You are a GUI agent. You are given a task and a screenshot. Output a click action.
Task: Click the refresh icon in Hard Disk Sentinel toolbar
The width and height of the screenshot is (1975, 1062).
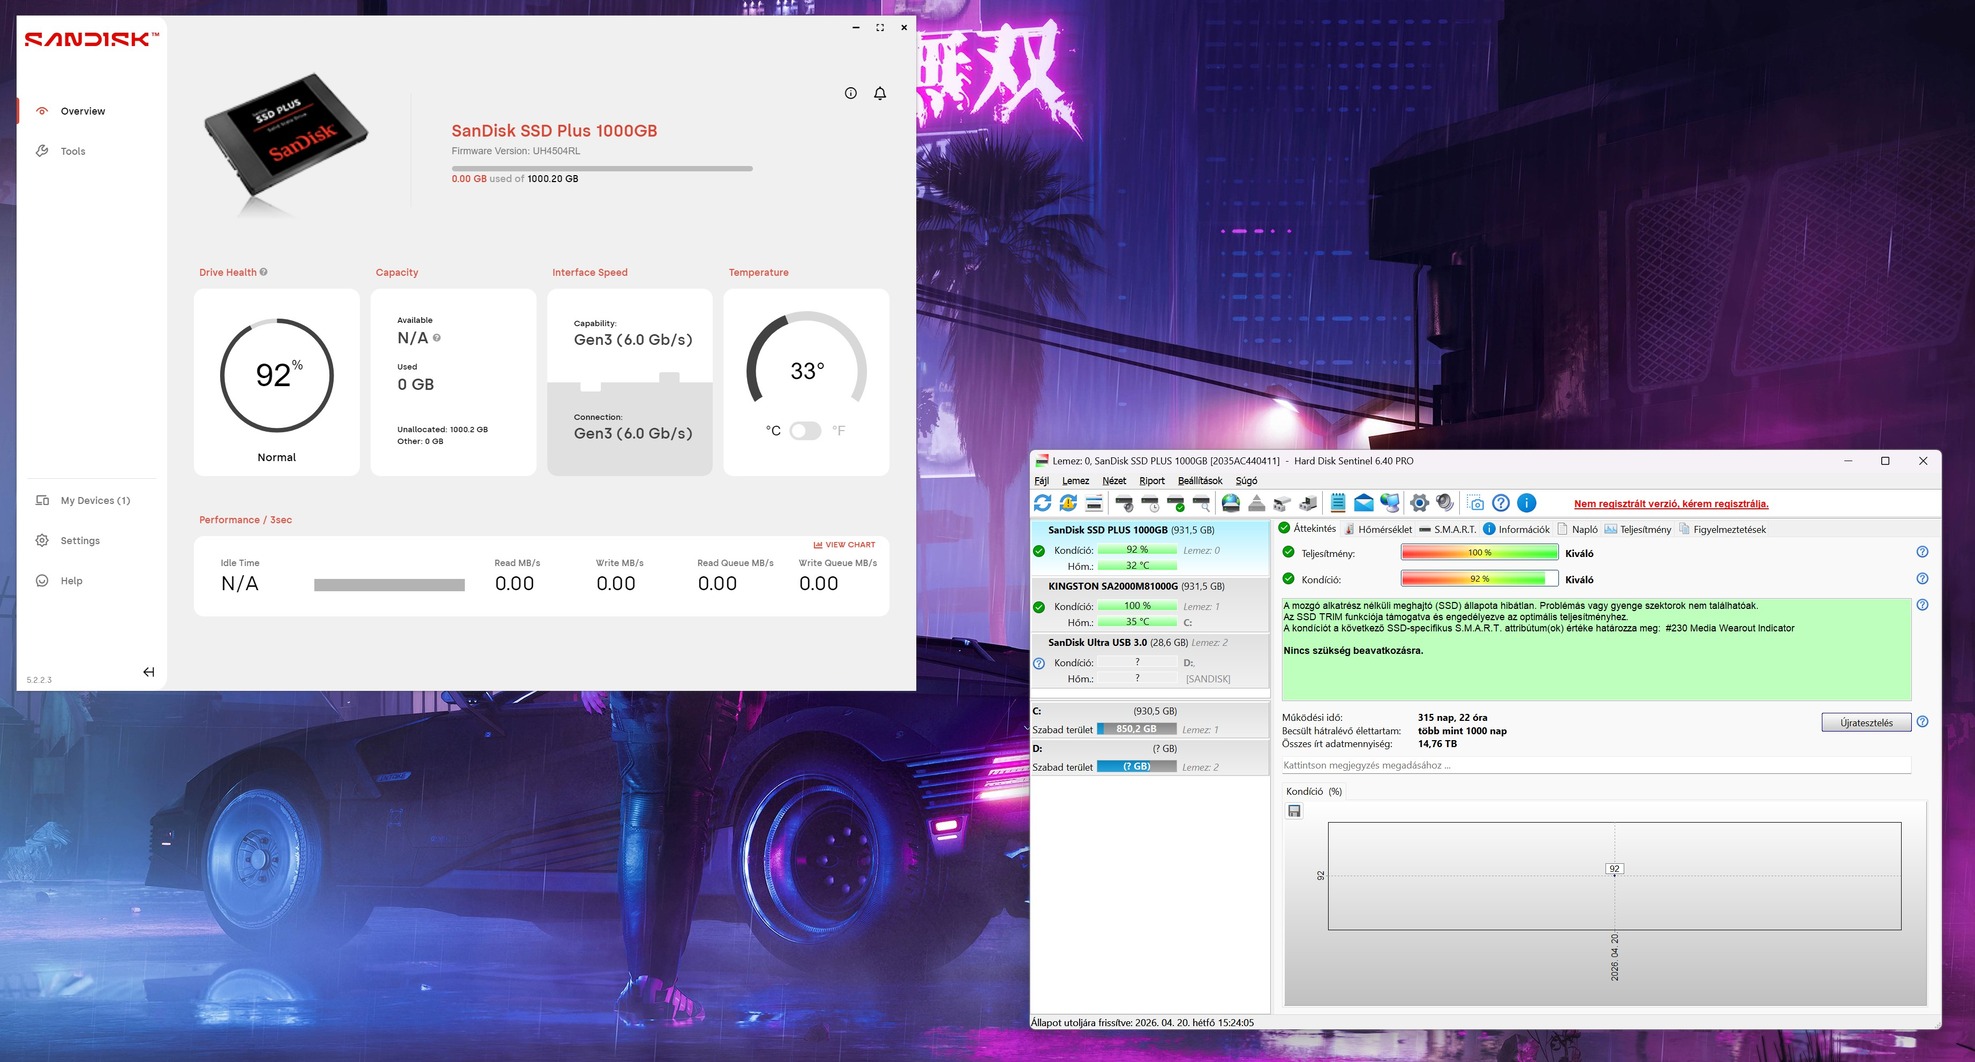click(1042, 503)
